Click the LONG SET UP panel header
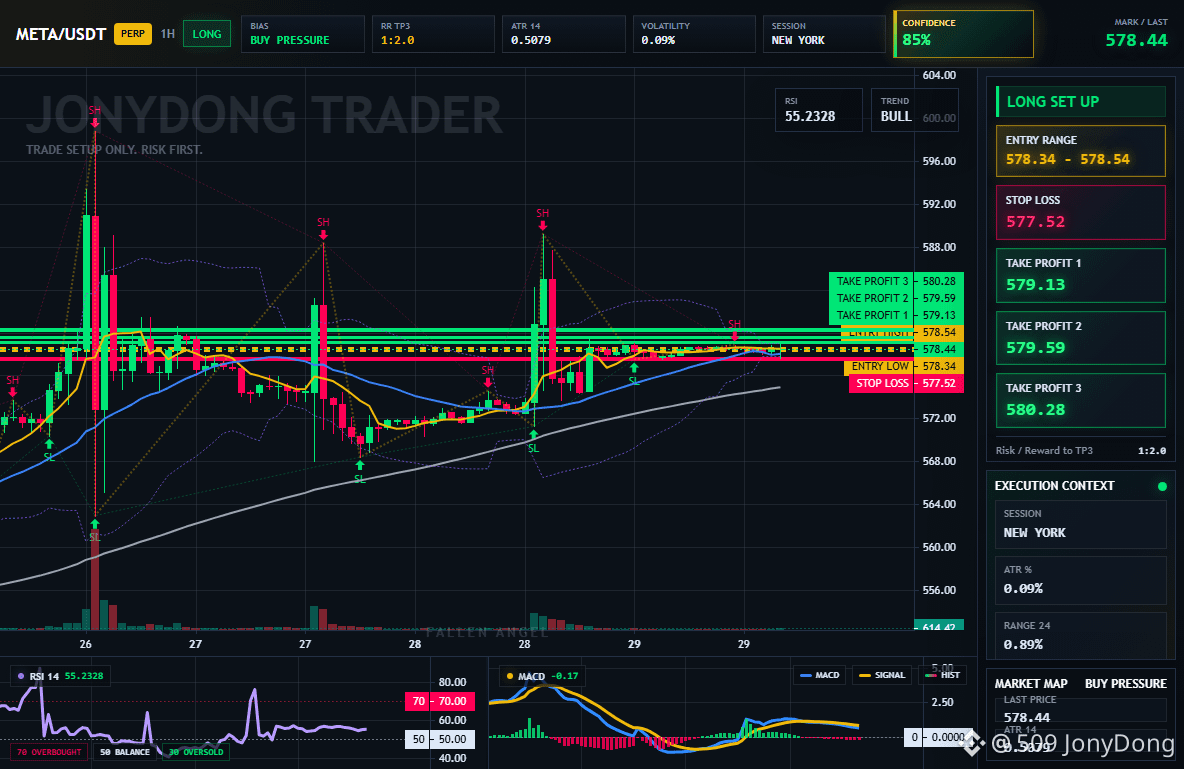The height and width of the screenshot is (769, 1184). click(x=1081, y=101)
